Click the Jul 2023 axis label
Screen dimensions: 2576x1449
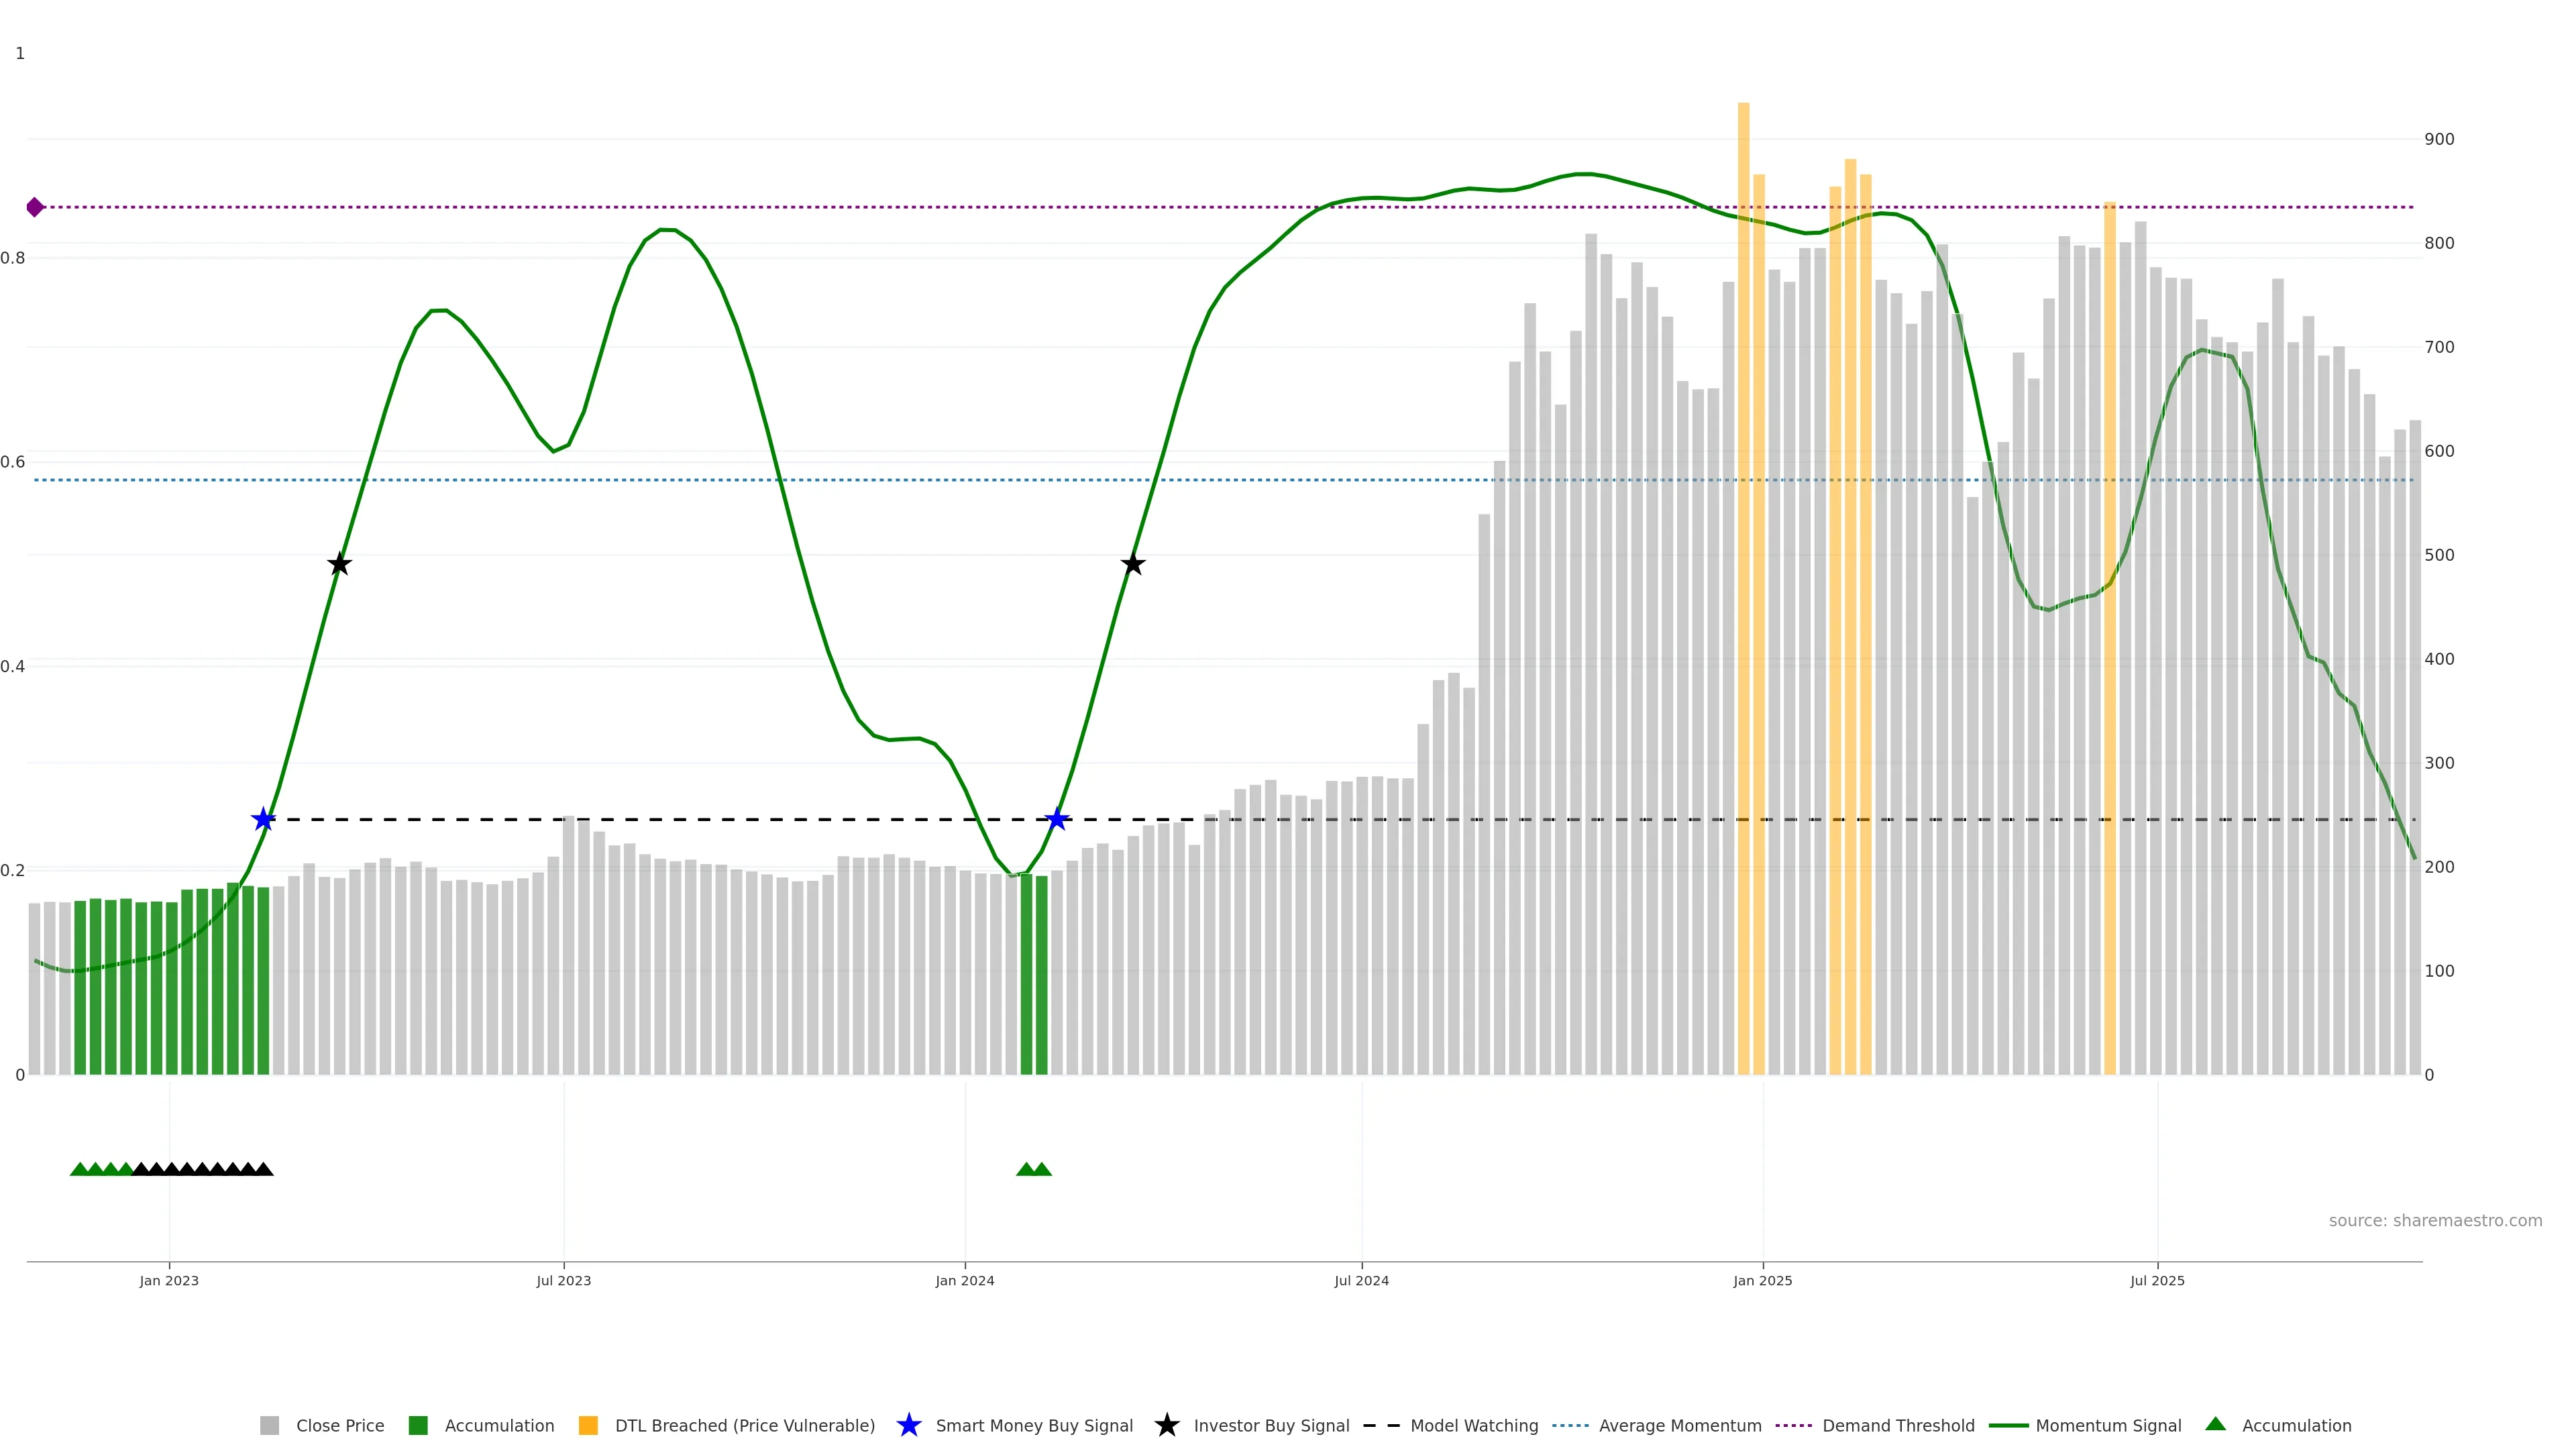click(x=563, y=1281)
